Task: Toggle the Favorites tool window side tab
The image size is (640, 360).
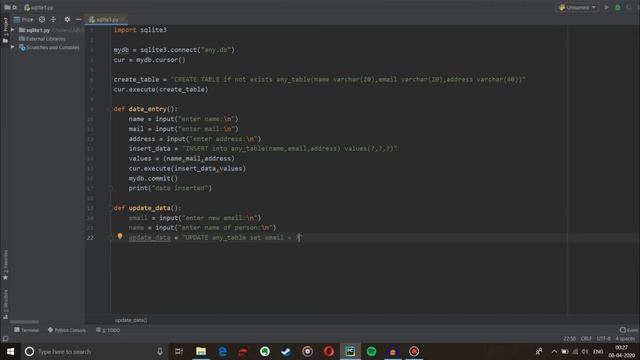Action: 5,265
